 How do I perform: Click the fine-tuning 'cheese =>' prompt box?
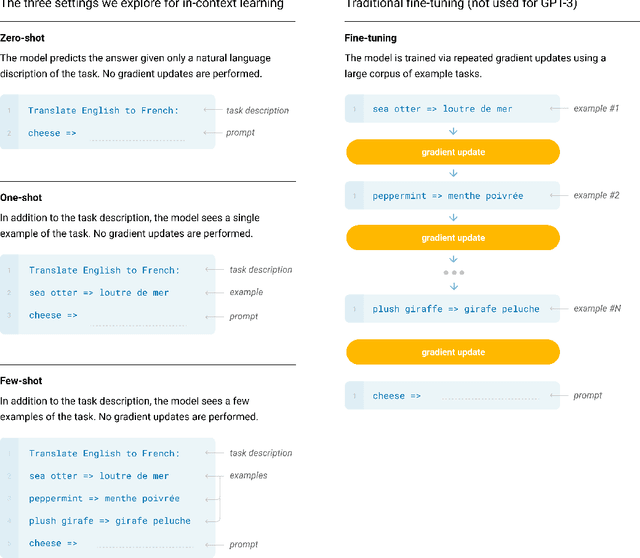tap(453, 396)
